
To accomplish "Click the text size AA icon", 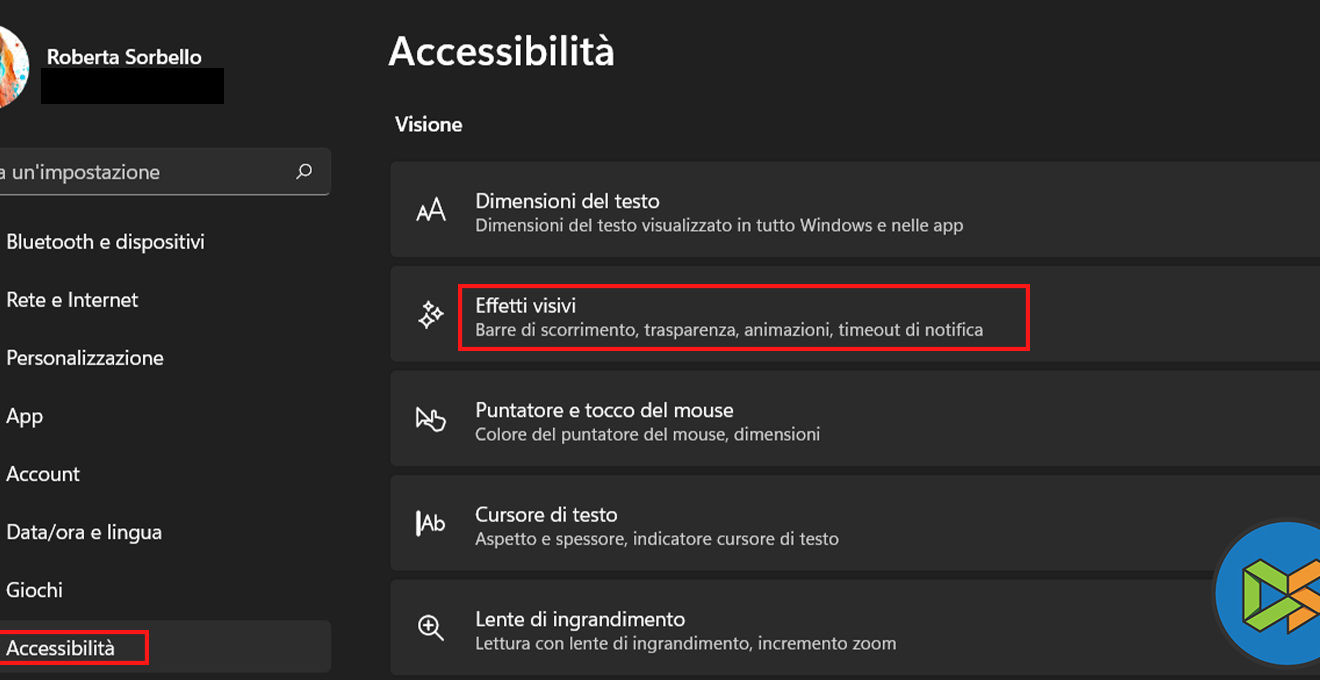I will click(431, 212).
